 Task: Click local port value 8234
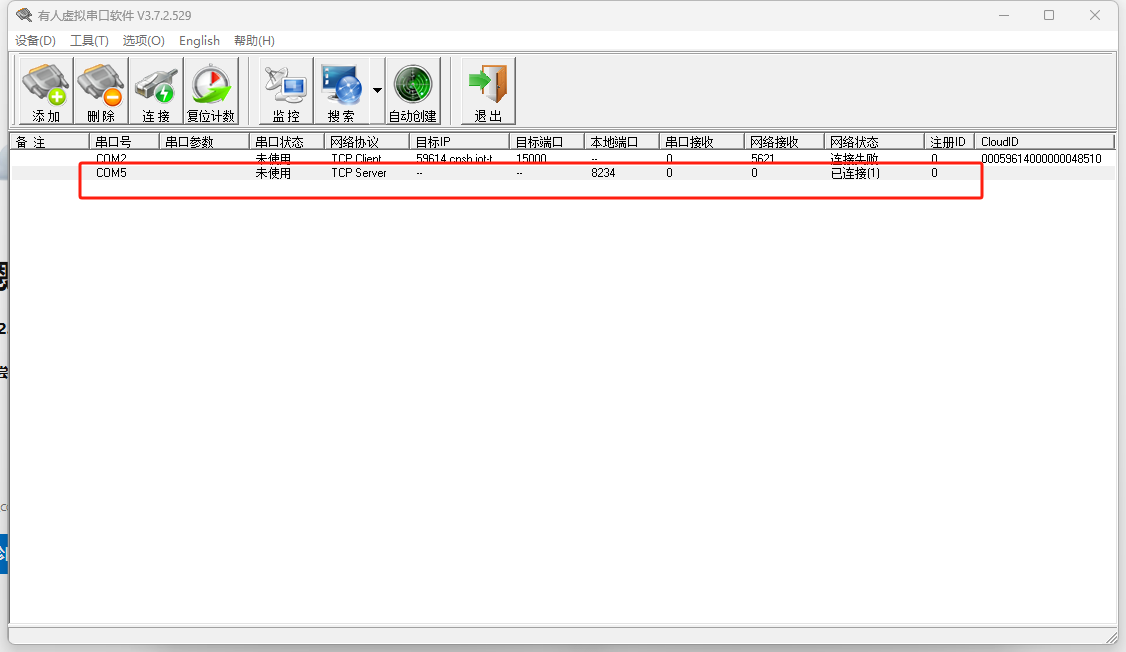(x=603, y=173)
